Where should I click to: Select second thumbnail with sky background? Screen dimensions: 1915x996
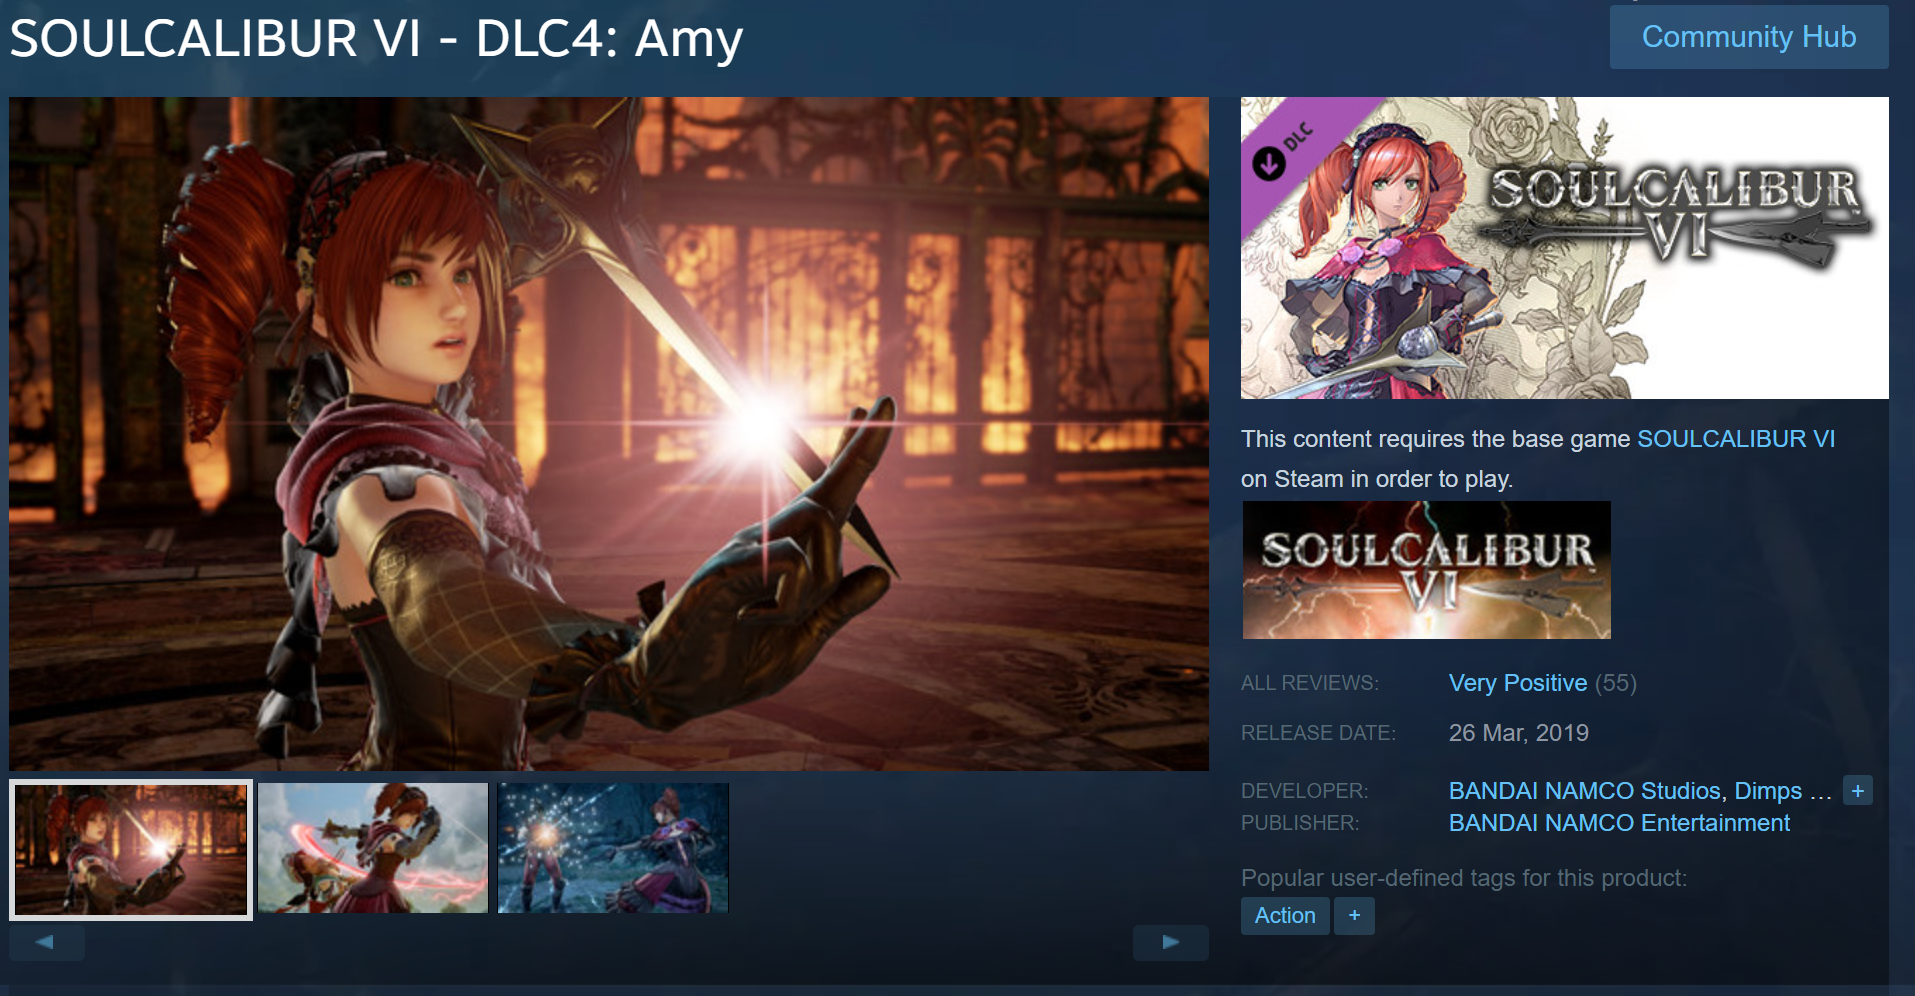point(373,848)
